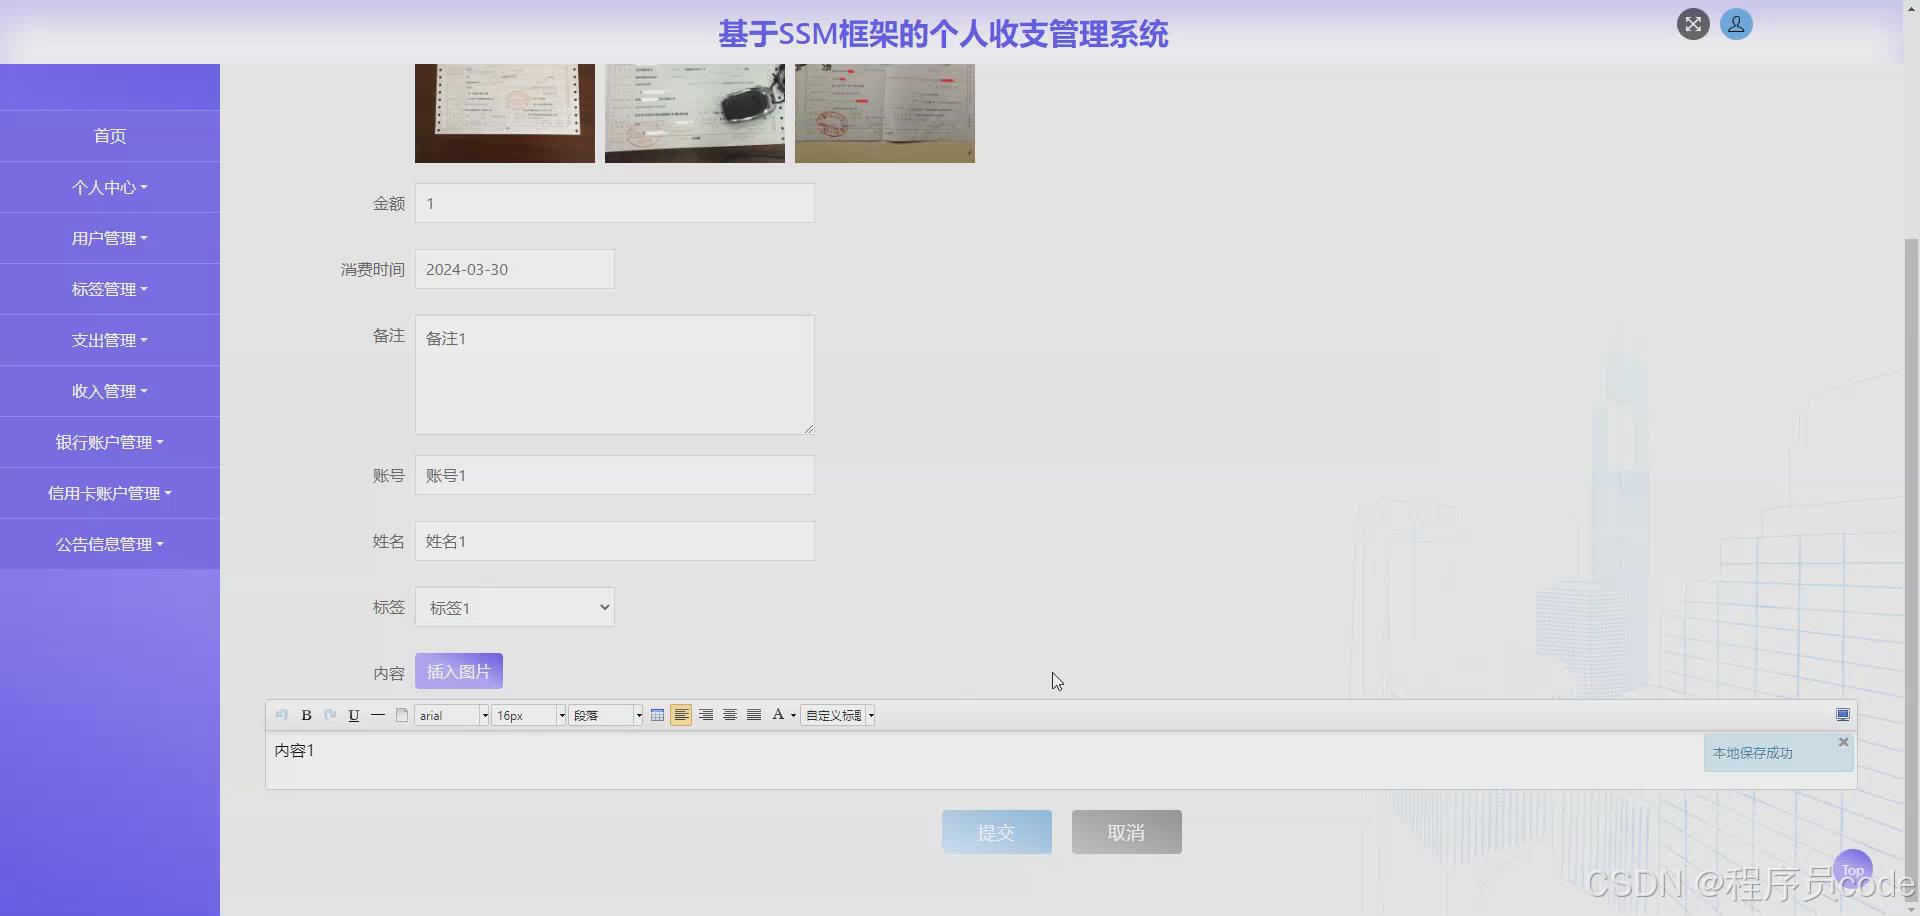
Task: Click the 插入图片 insert image button
Action: pos(458,670)
